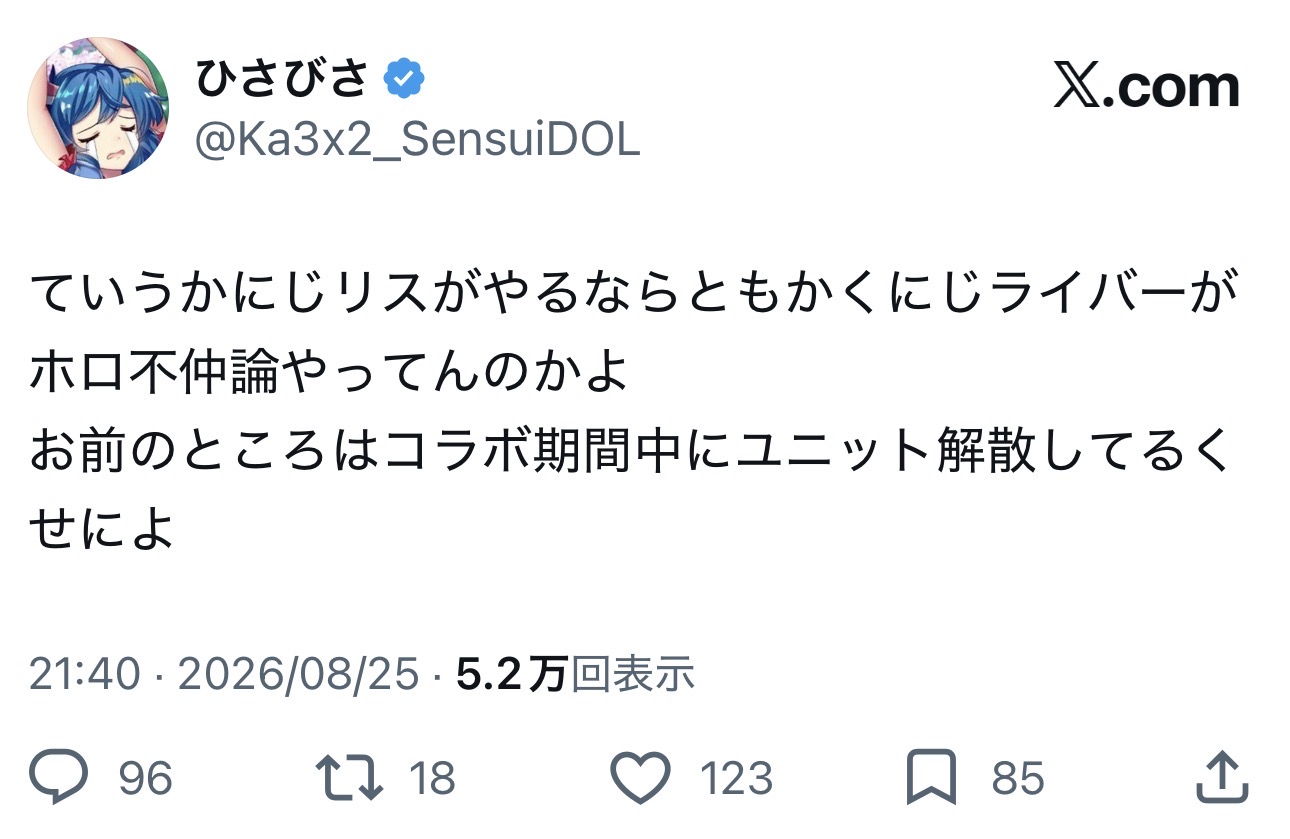
Task: Open the @Ka3x2_SensuiDOL handle link
Action: (x=416, y=142)
